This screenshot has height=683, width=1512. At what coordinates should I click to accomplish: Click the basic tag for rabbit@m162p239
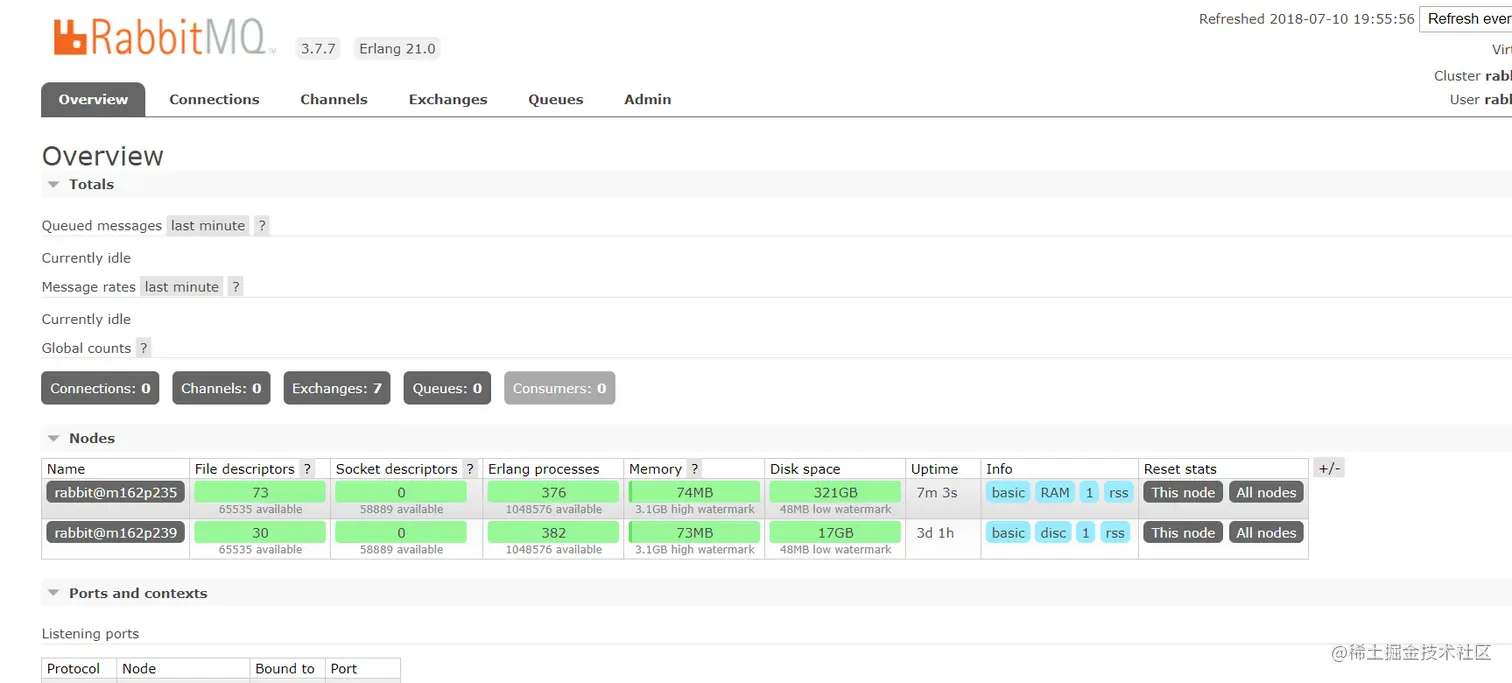(x=1008, y=533)
